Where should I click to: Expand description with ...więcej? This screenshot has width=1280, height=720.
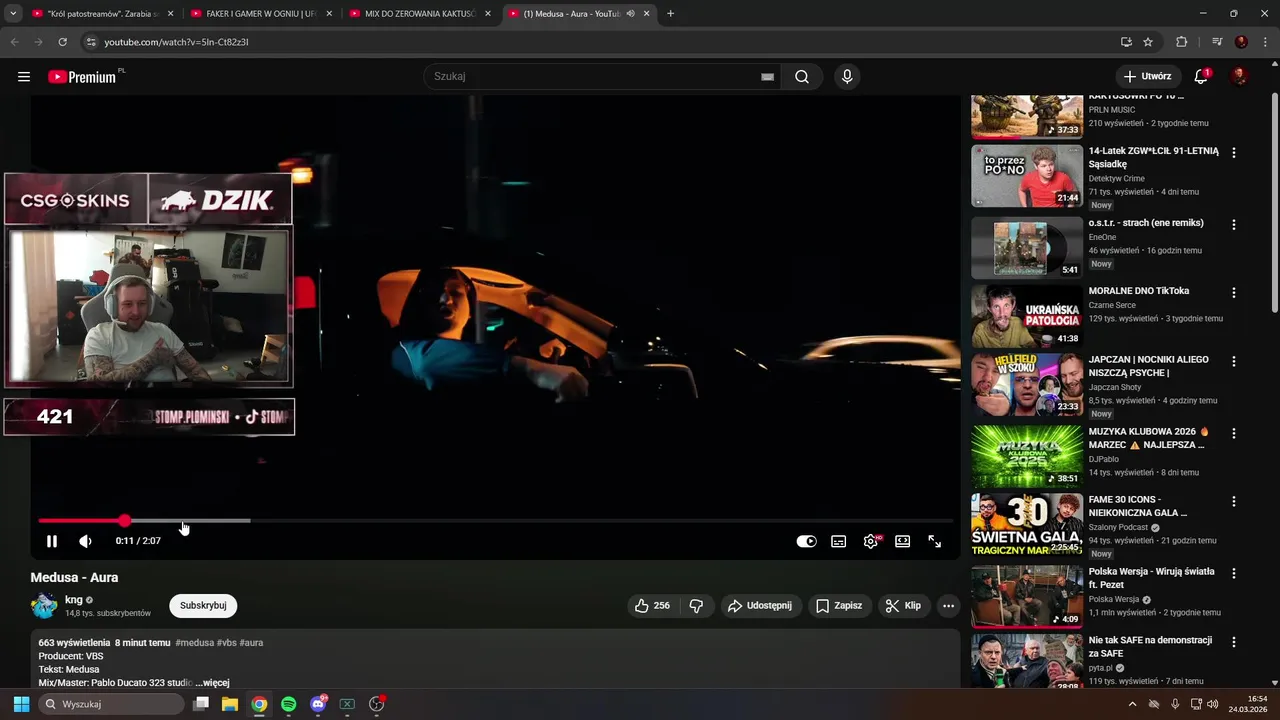tap(212, 683)
